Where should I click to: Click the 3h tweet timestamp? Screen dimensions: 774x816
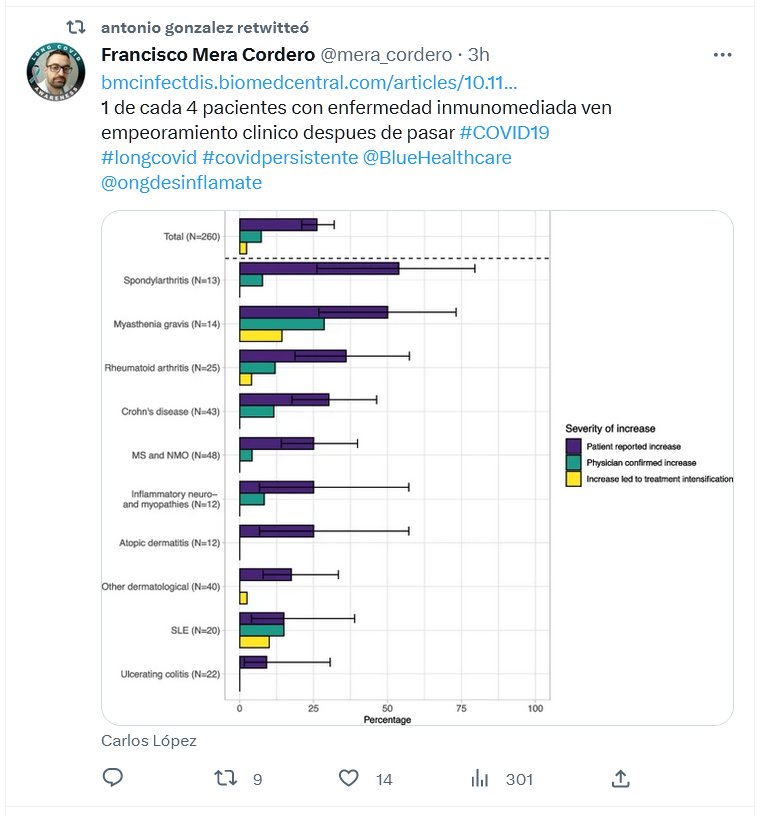click(x=478, y=54)
